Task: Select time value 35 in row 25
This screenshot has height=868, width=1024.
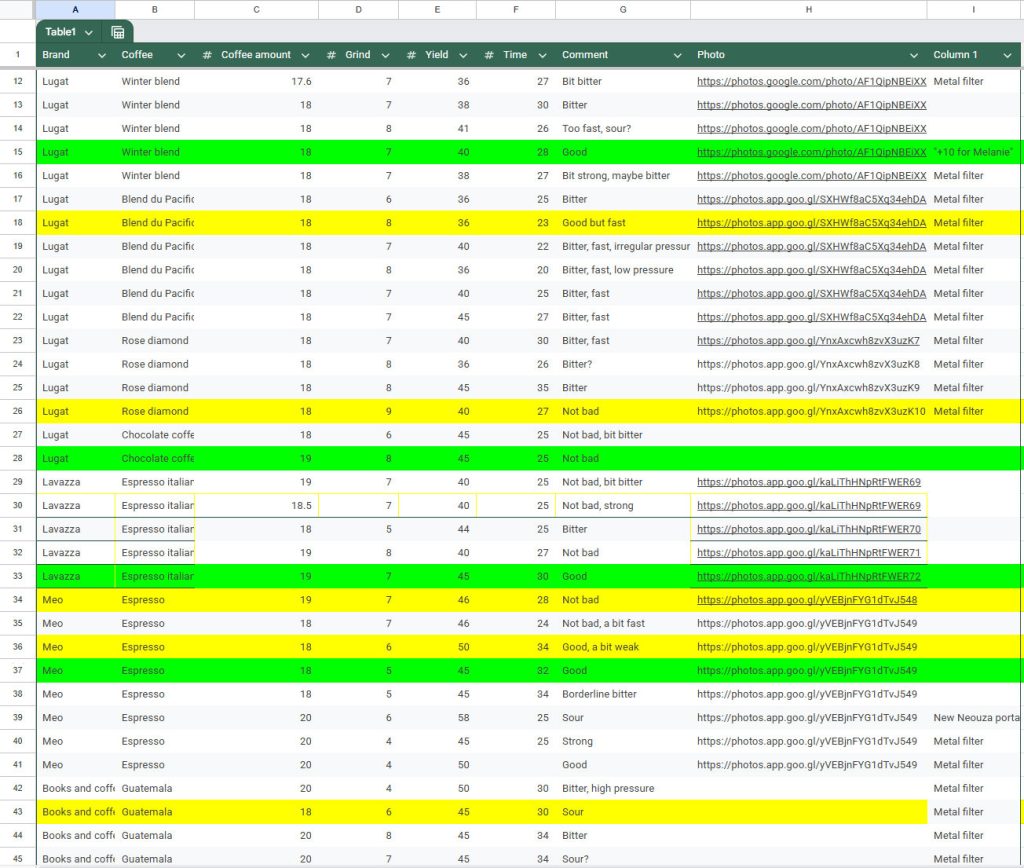Action: (516, 387)
